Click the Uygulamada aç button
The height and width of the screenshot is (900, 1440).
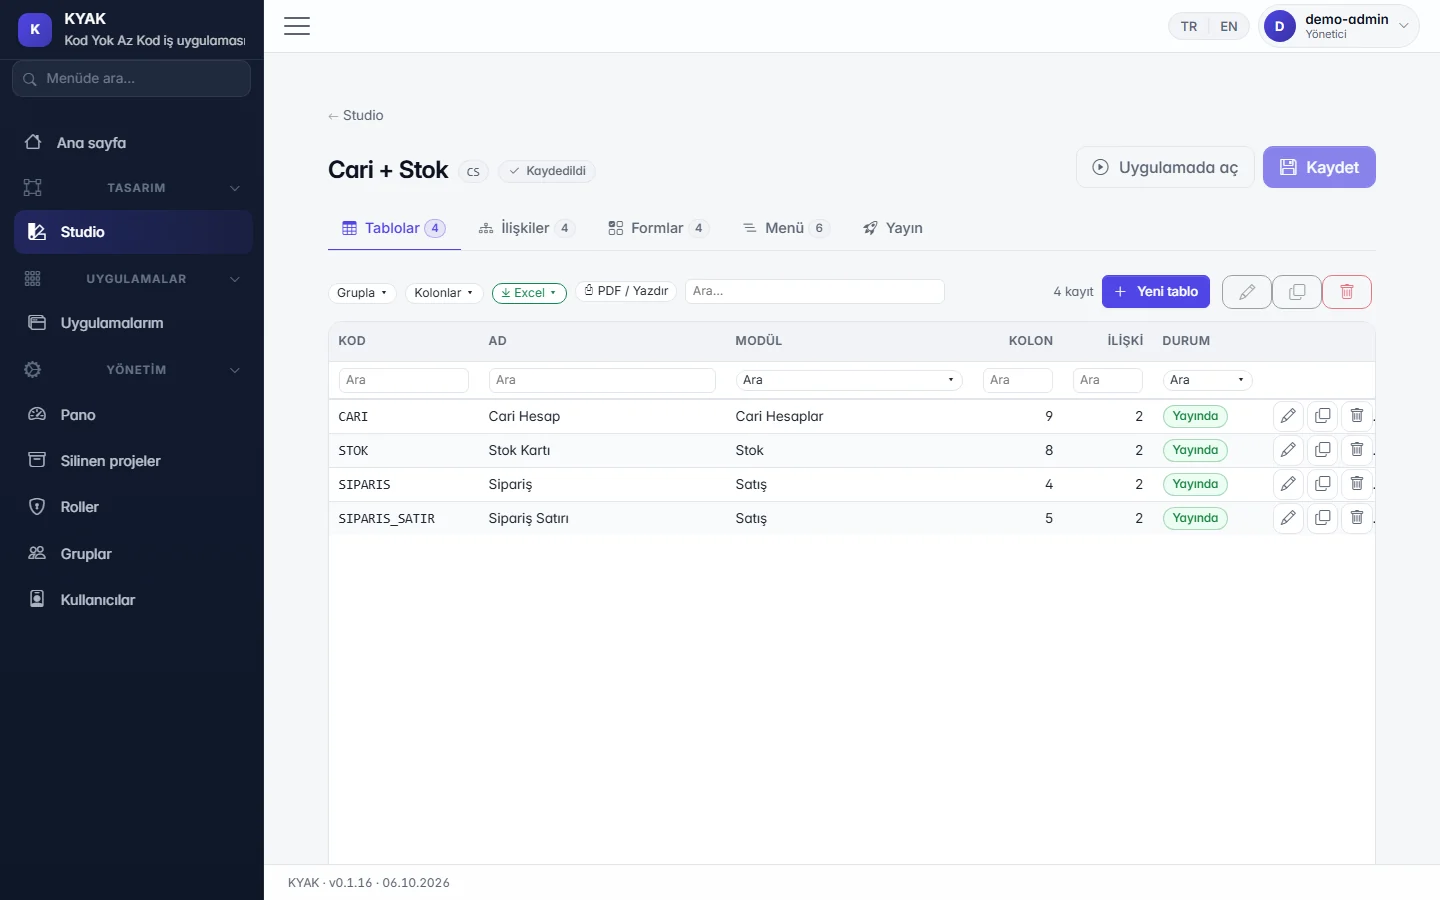point(1165,167)
